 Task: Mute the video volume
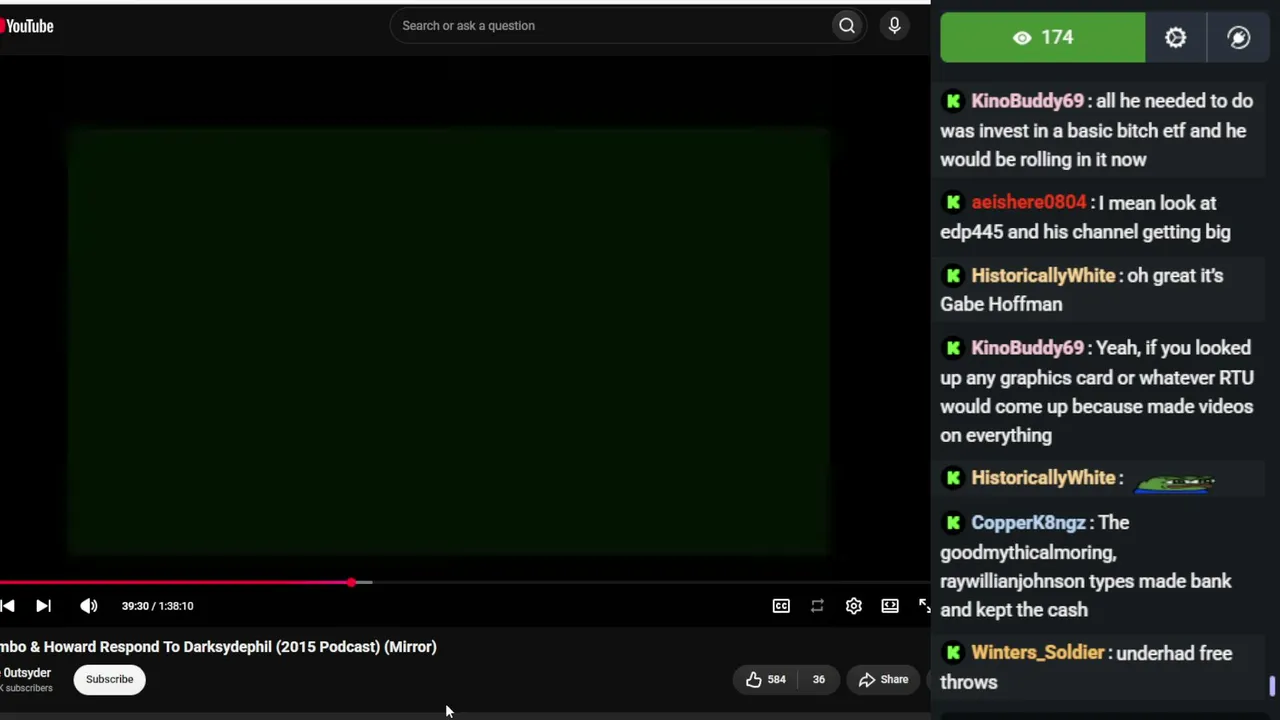[x=89, y=606]
